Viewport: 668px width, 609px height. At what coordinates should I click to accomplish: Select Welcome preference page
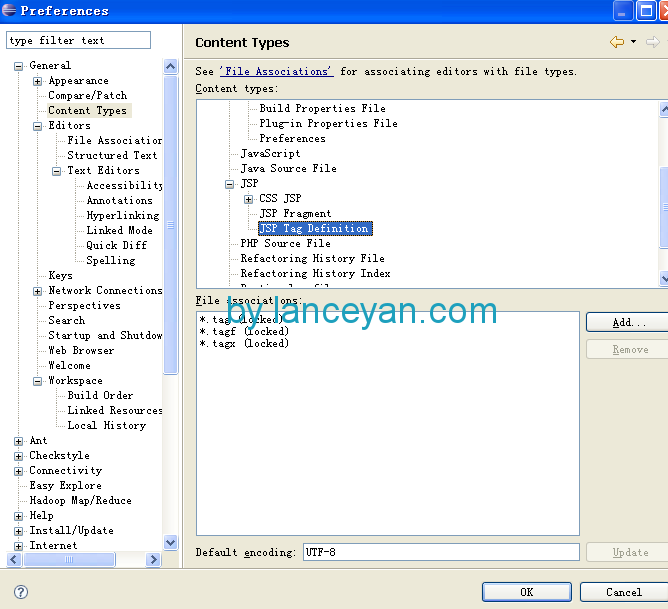pos(69,365)
